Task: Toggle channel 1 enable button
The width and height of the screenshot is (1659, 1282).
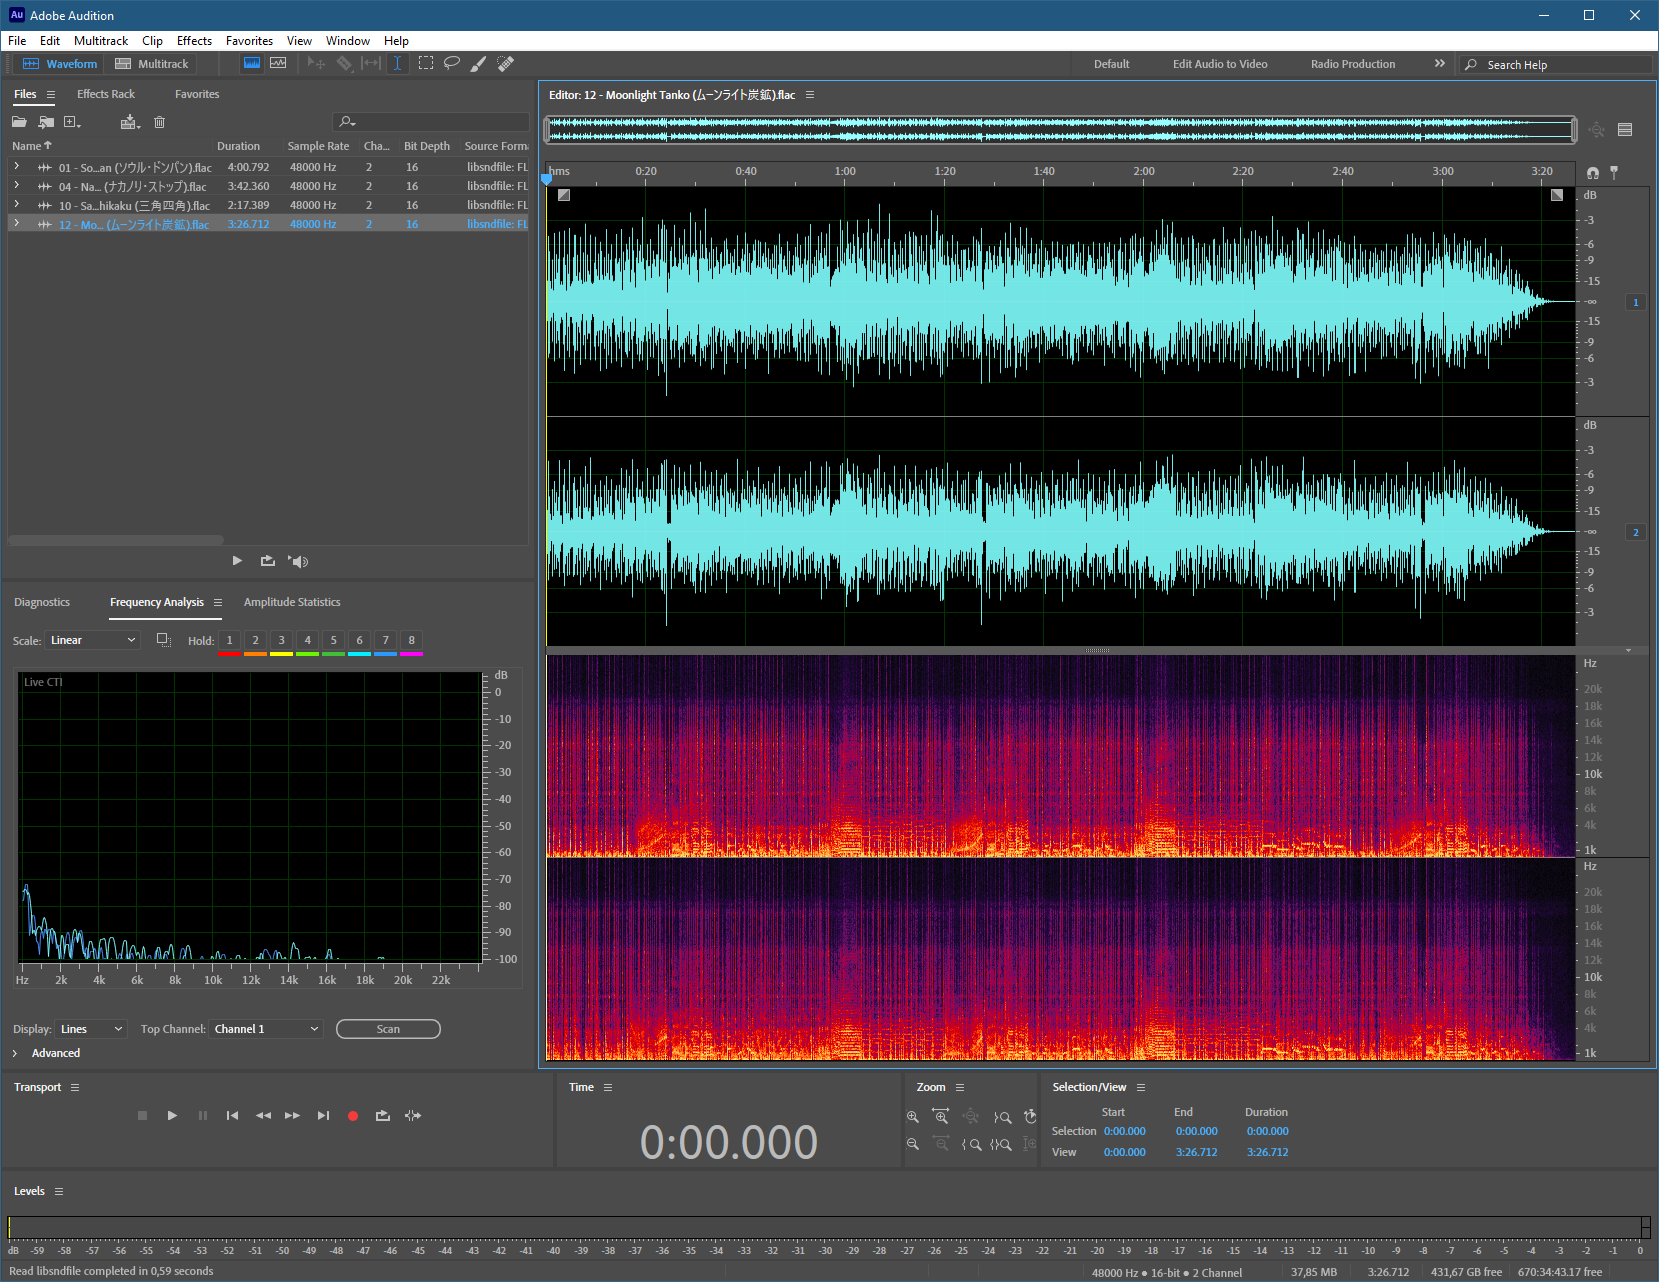Action: pyautogui.click(x=1636, y=302)
